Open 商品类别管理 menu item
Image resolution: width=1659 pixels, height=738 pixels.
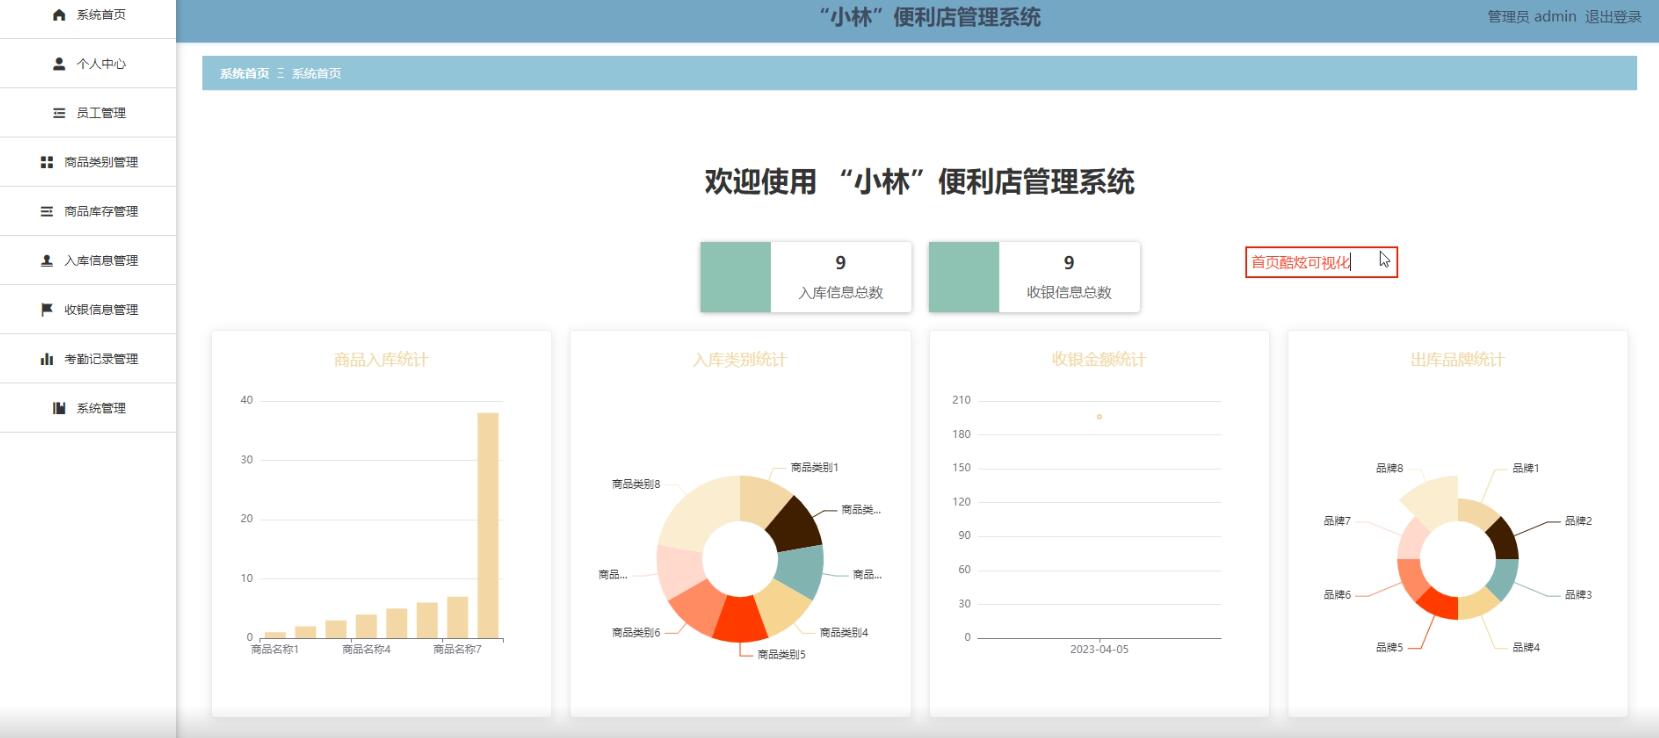[88, 162]
